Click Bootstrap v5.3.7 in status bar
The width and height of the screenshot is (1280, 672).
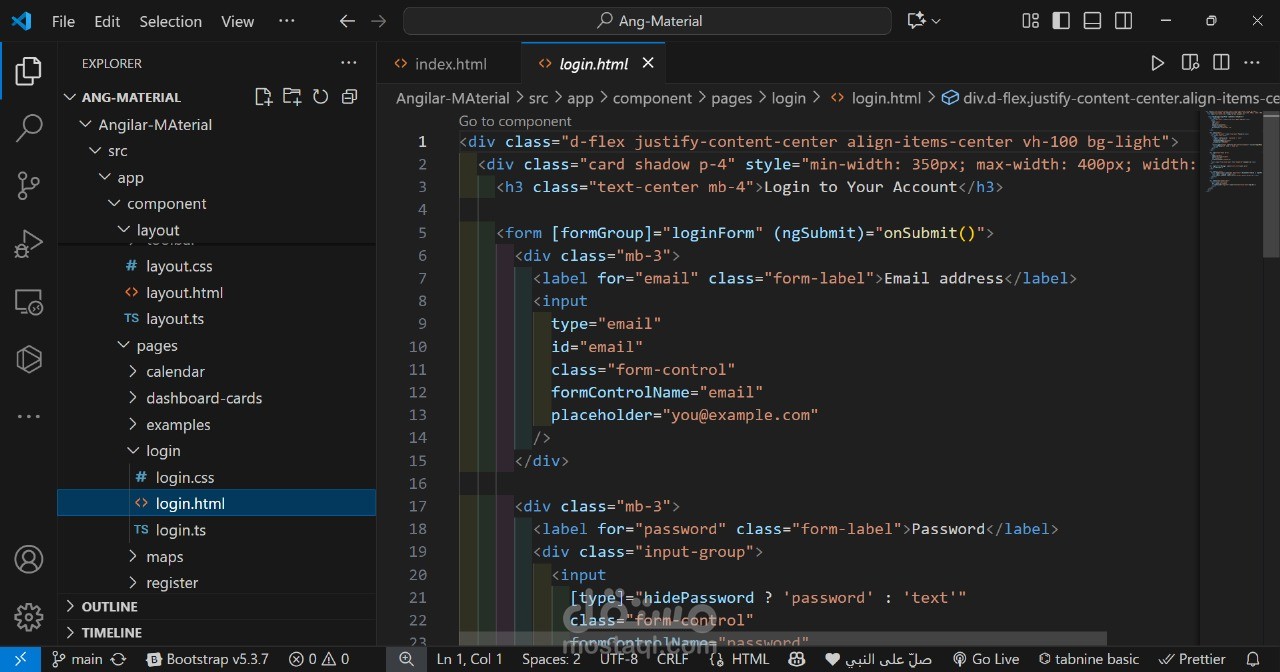(x=207, y=659)
